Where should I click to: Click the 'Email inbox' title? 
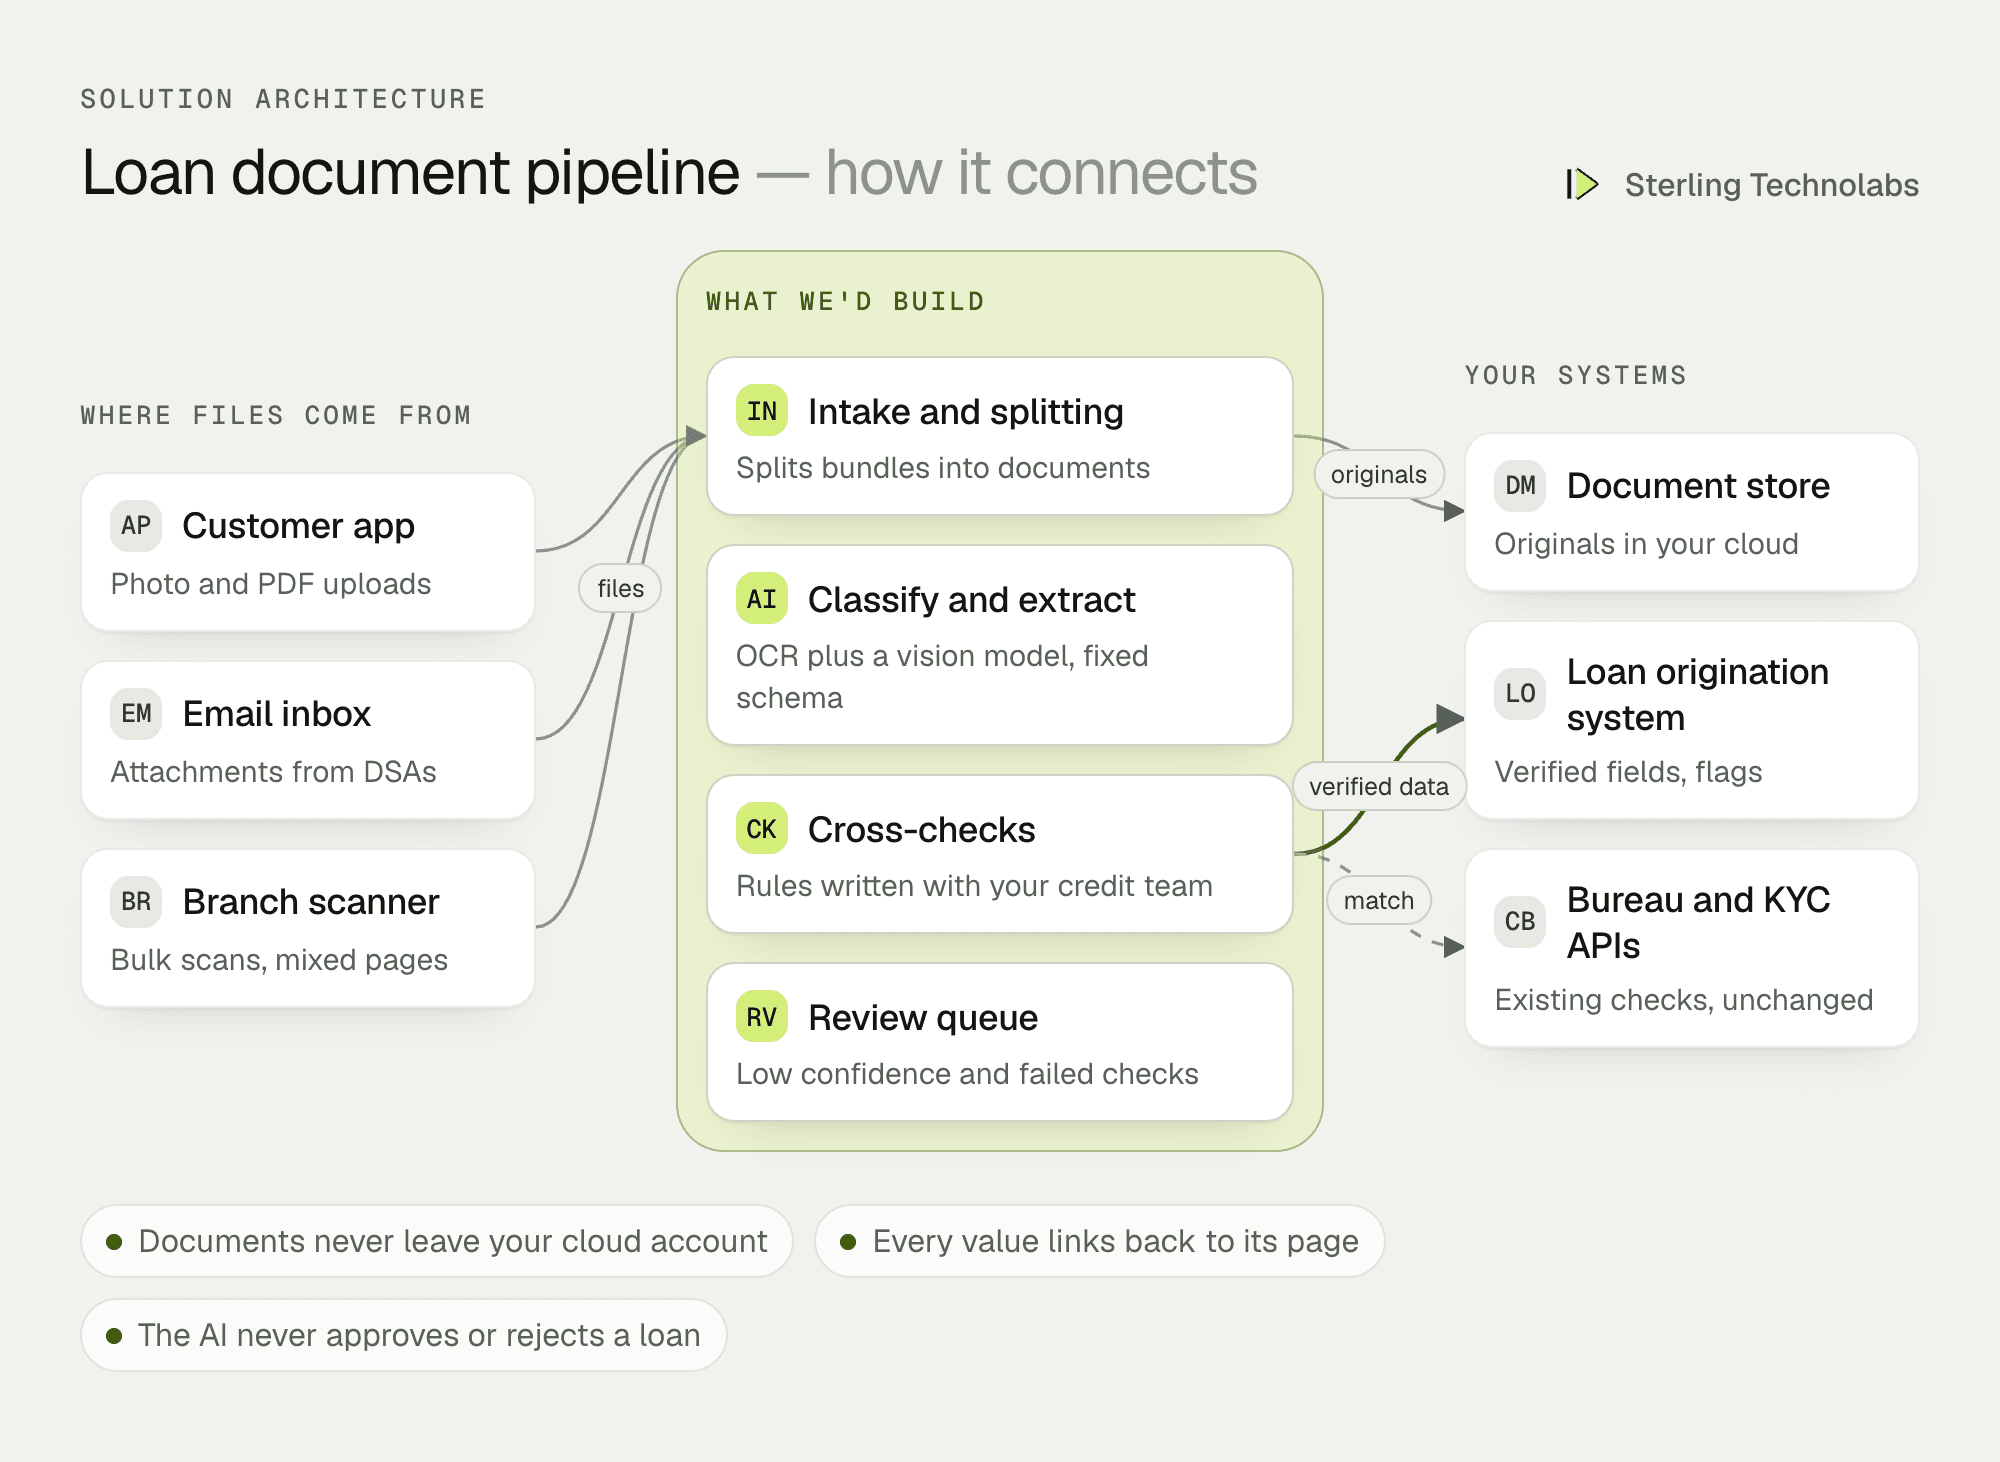(x=277, y=714)
